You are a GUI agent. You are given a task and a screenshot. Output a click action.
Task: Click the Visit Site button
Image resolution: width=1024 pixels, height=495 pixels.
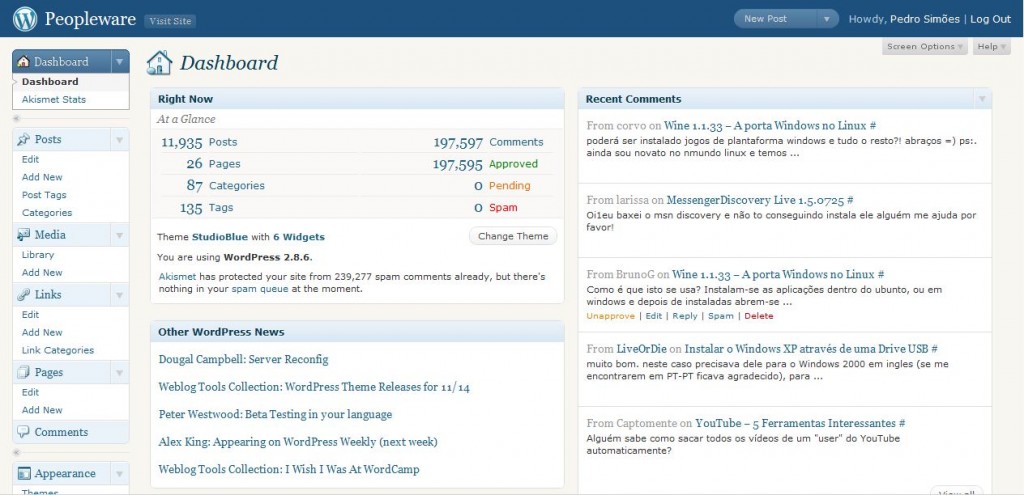pos(170,21)
